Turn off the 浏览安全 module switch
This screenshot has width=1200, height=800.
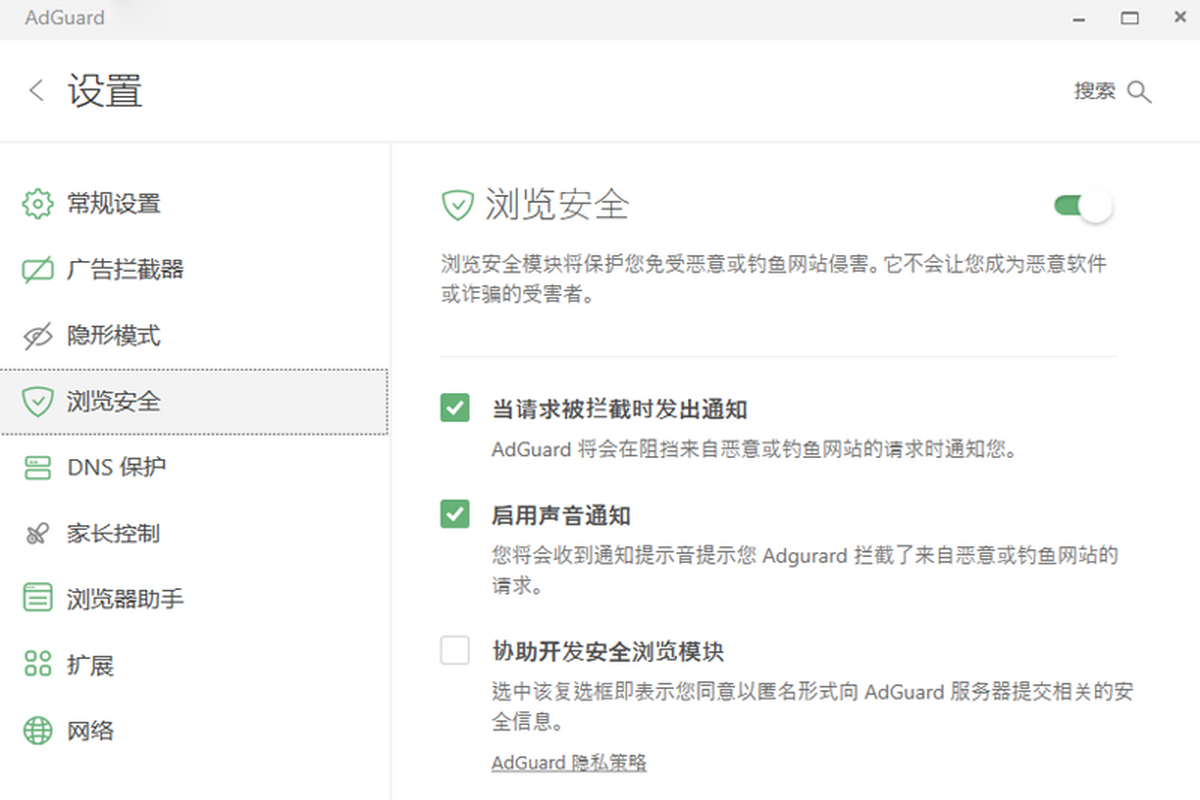point(1083,206)
